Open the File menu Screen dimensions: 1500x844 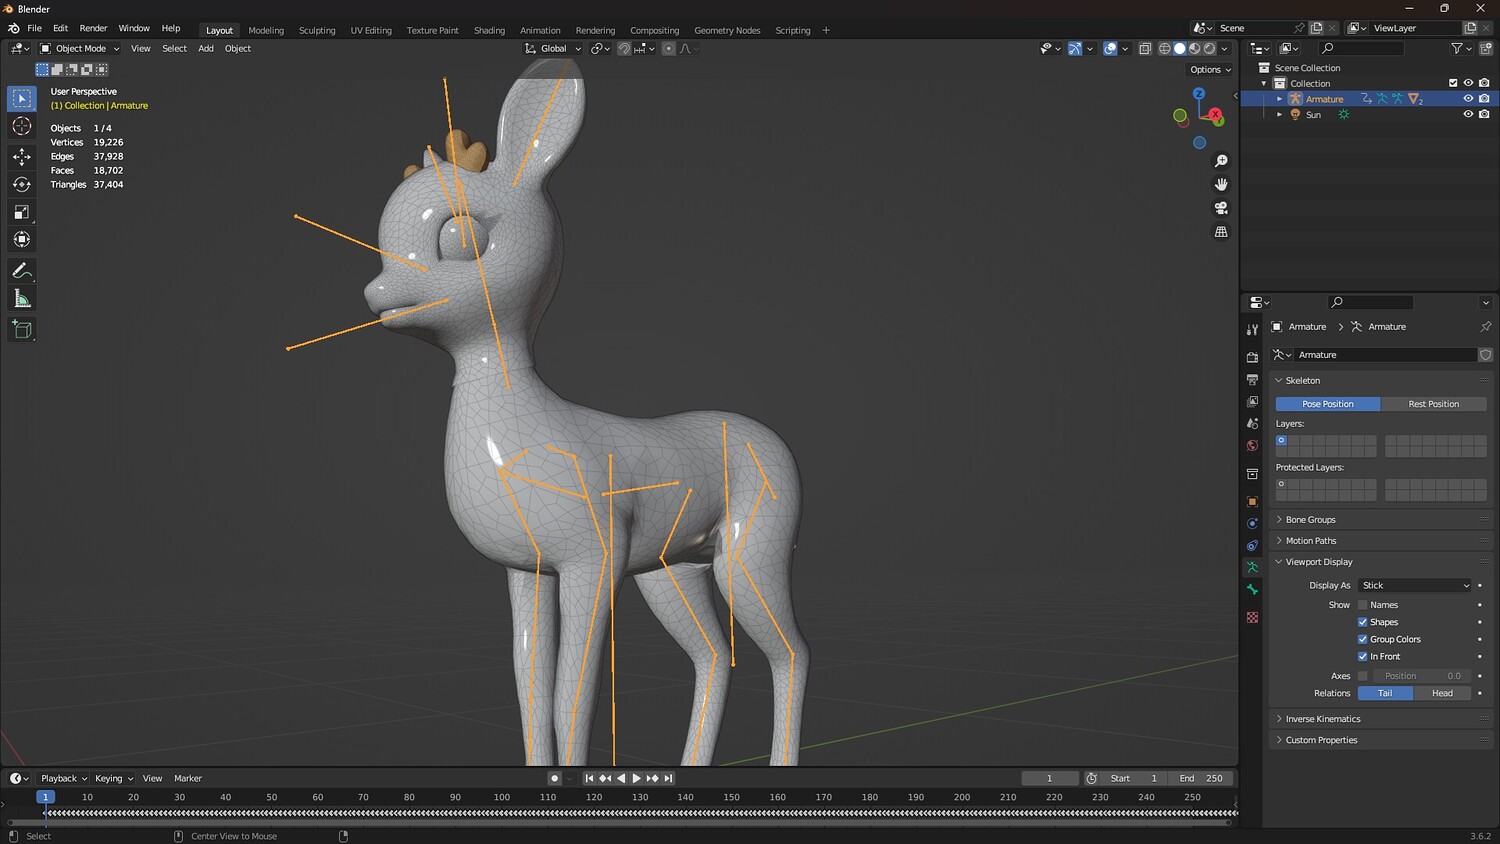pos(34,28)
